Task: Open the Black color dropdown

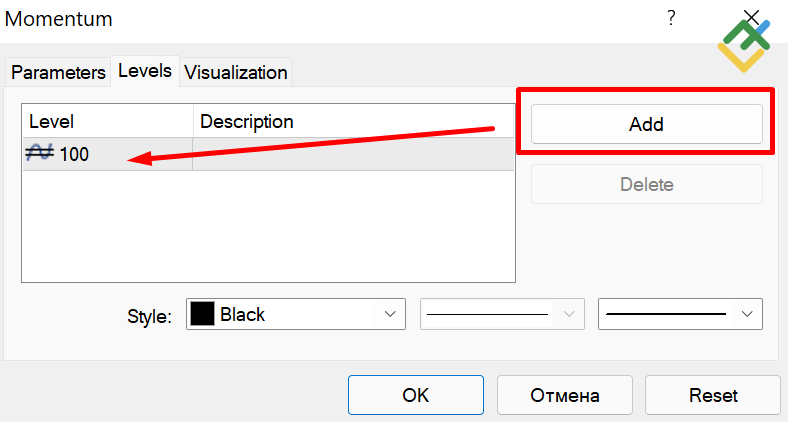Action: pyautogui.click(x=390, y=314)
